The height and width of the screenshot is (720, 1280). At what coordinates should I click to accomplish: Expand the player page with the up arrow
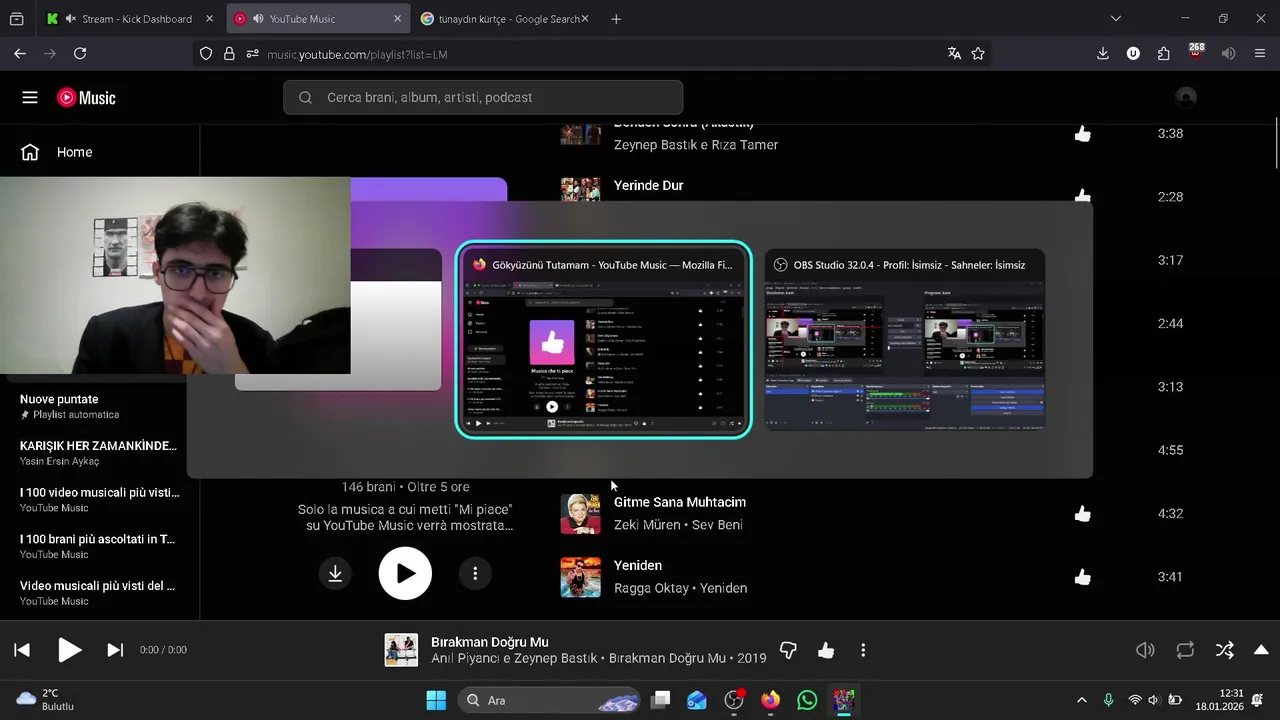point(1261,650)
